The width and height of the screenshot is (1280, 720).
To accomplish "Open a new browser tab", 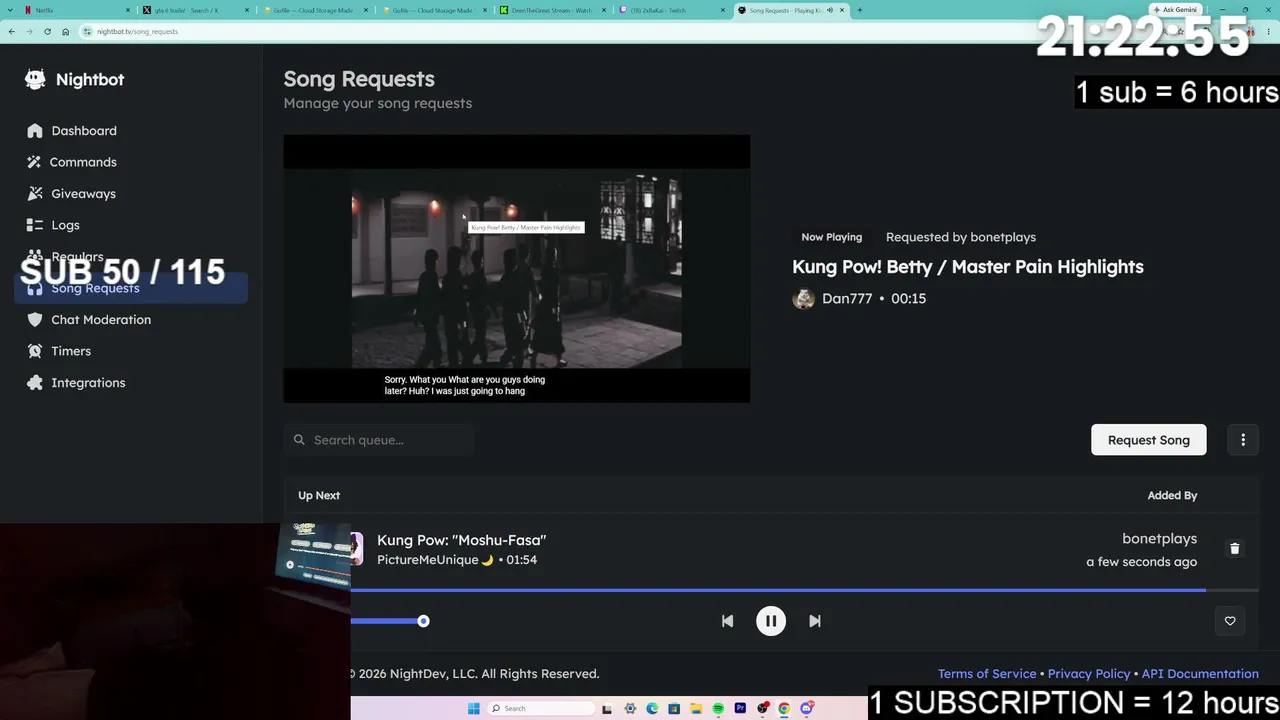I will [x=859, y=10].
